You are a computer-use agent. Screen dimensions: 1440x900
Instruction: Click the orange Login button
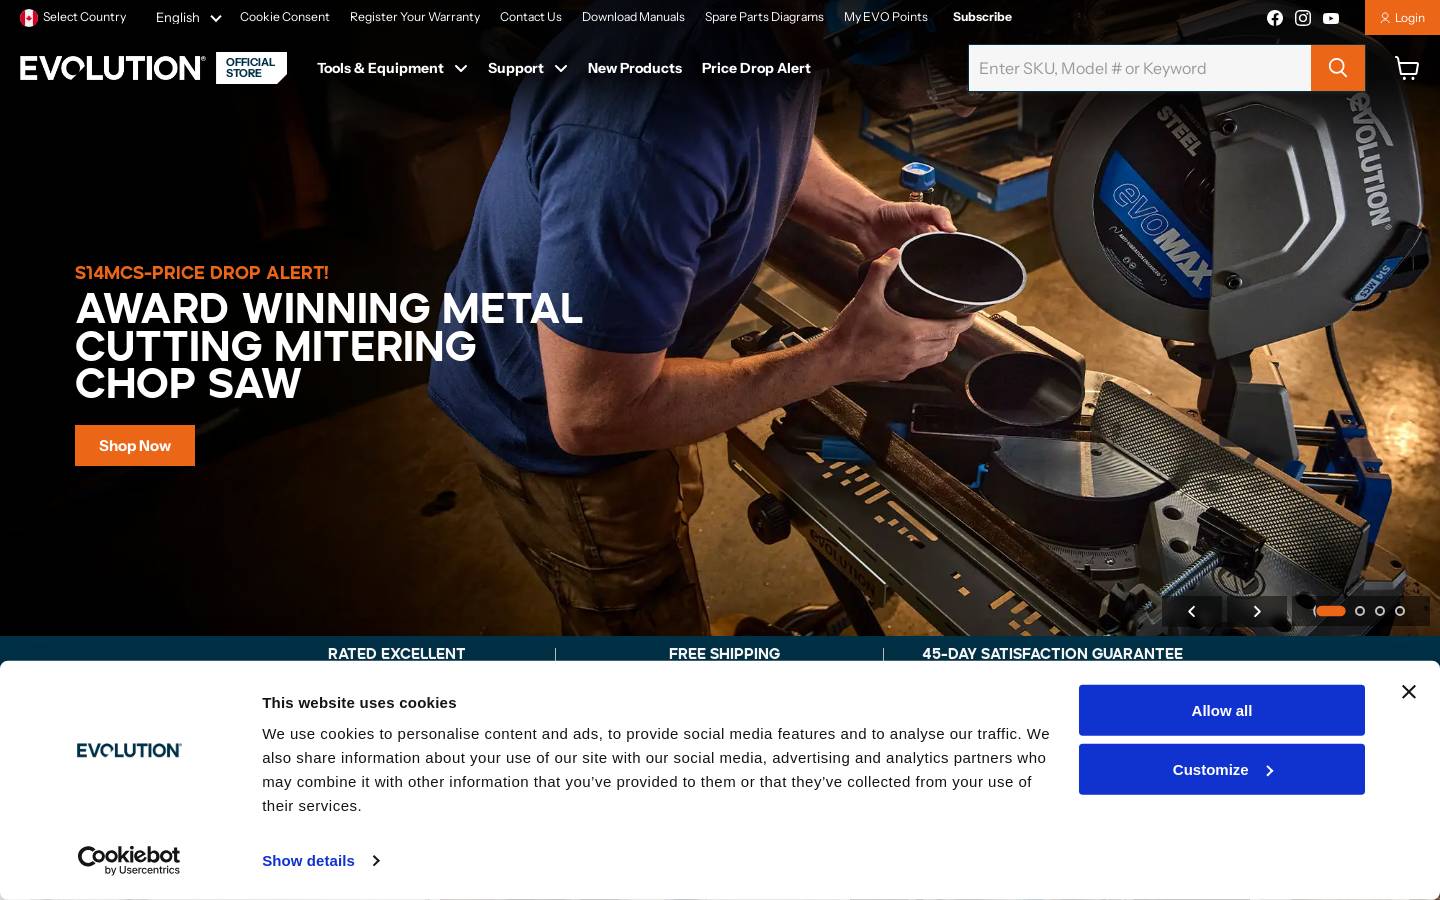[x=1402, y=17]
